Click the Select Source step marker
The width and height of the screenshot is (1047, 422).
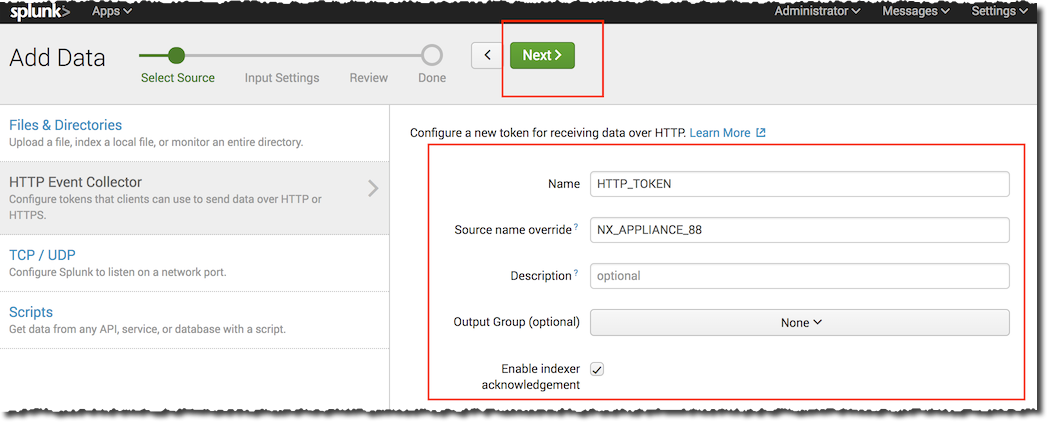pos(176,55)
